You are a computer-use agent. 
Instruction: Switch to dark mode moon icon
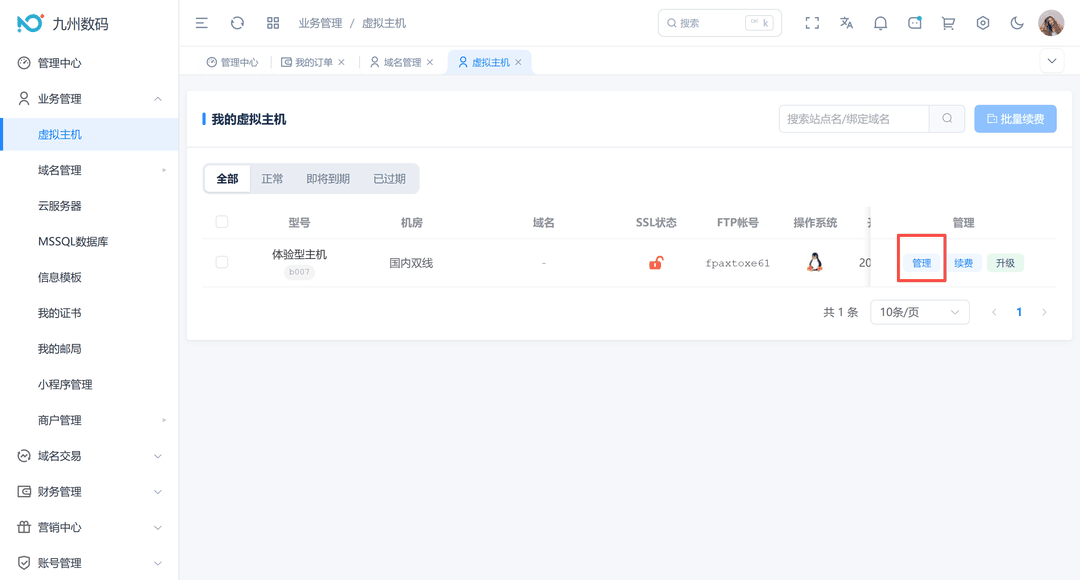(x=1017, y=23)
